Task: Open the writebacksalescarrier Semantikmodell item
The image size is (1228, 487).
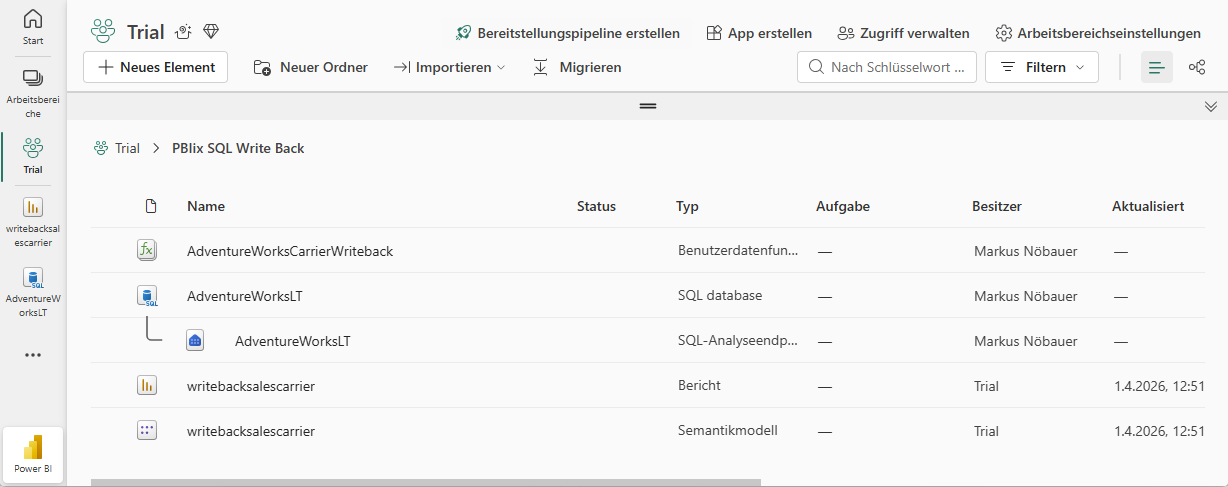Action: tap(251, 431)
